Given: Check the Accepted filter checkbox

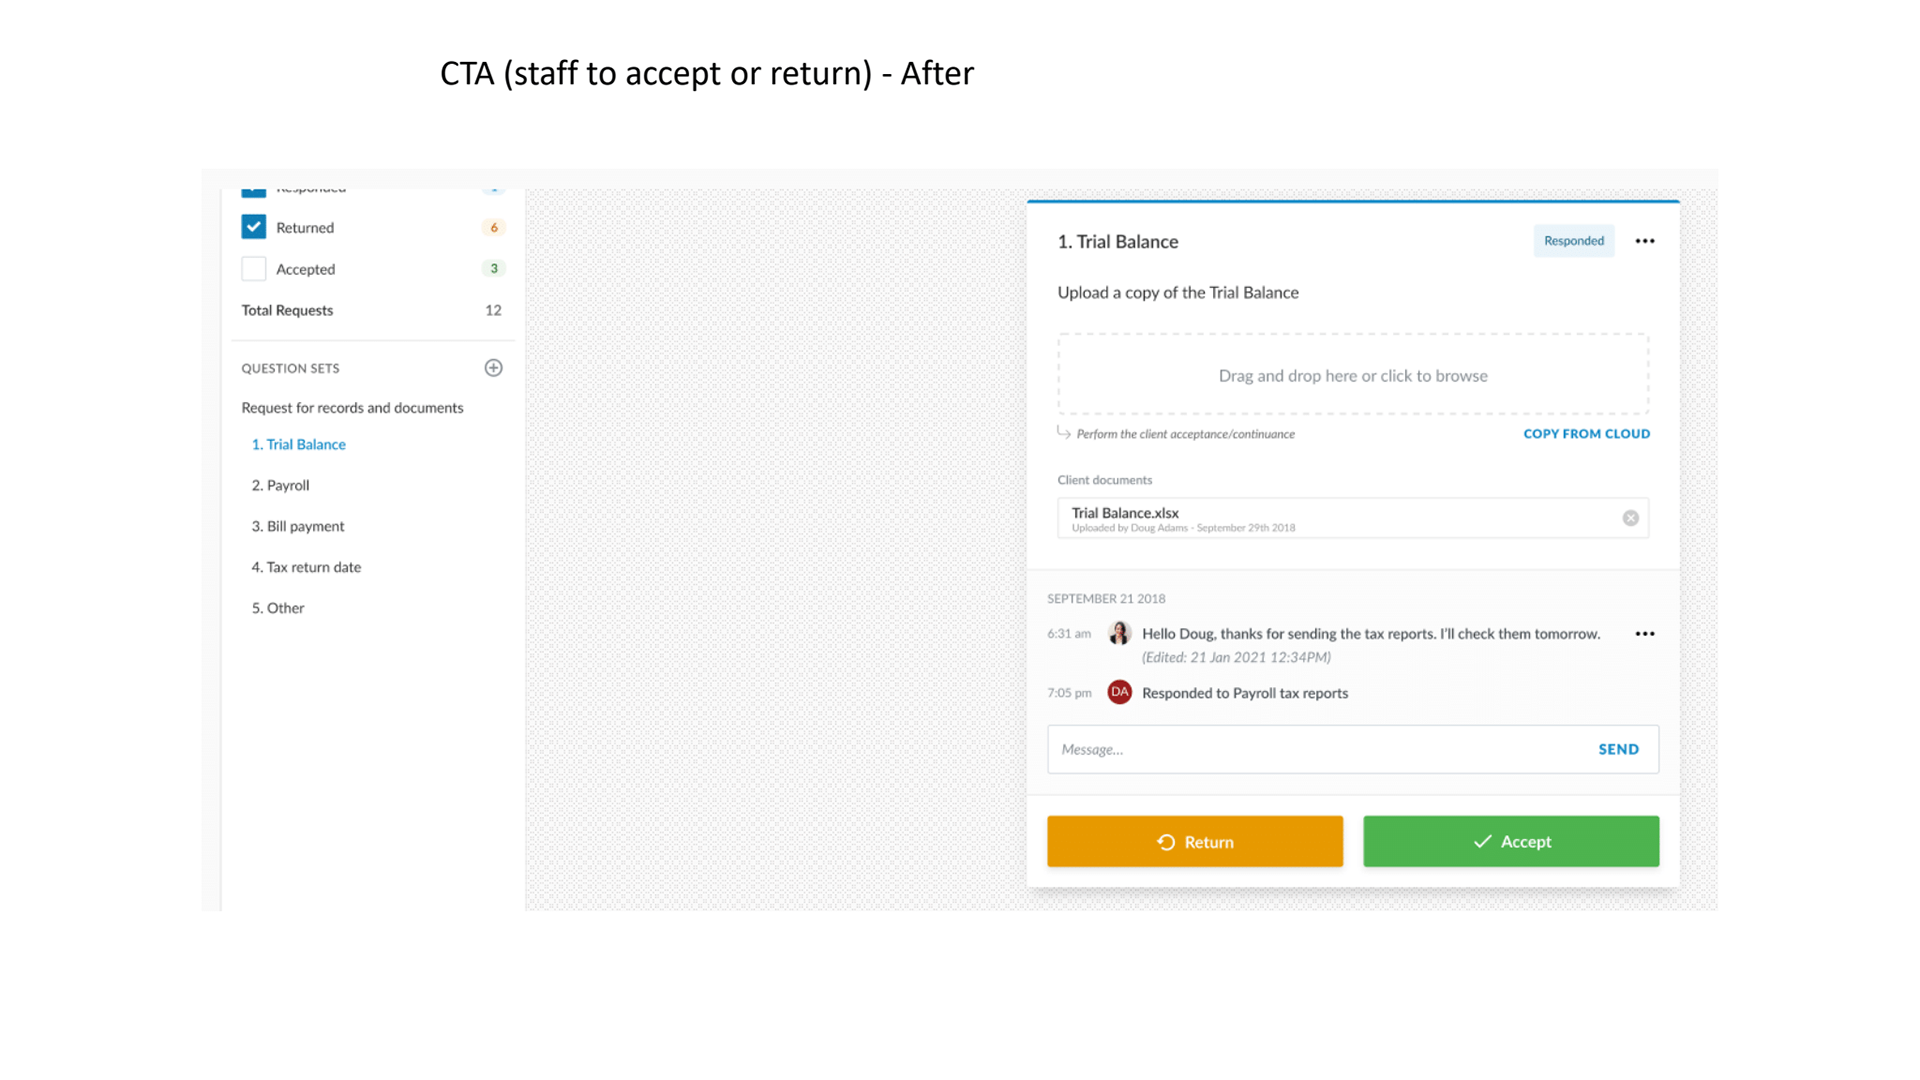Looking at the screenshot, I should click(253, 269).
